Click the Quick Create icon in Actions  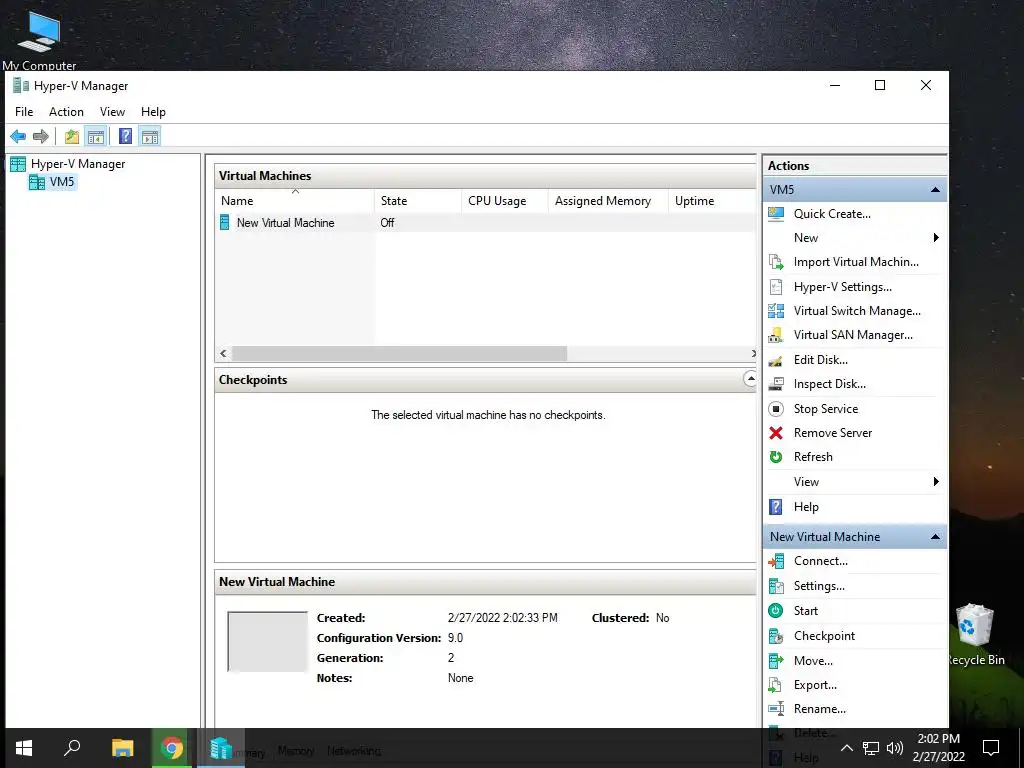pyautogui.click(x=776, y=214)
